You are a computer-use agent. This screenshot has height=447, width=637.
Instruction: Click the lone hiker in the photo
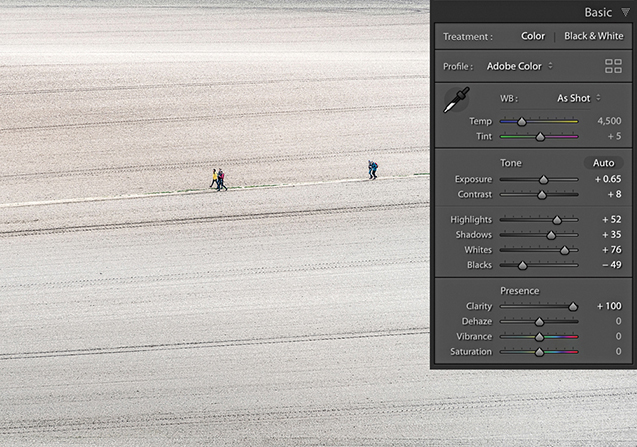373,169
